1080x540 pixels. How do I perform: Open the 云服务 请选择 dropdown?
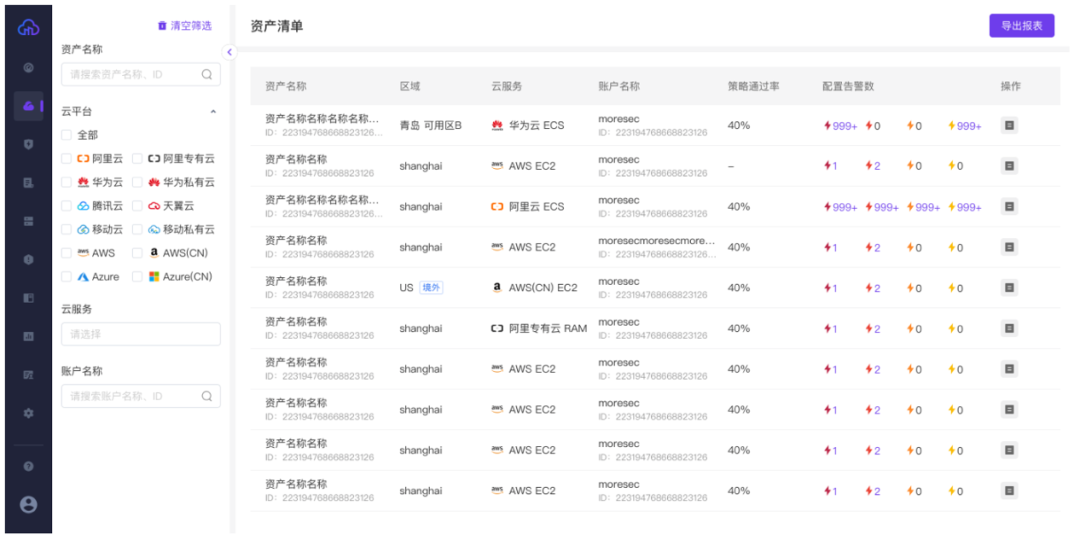(141, 334)
